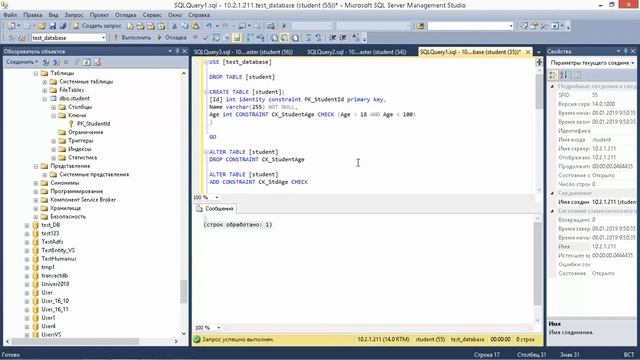
Task: Click the PK_StudentId key icon
Action: coord(71,124)
